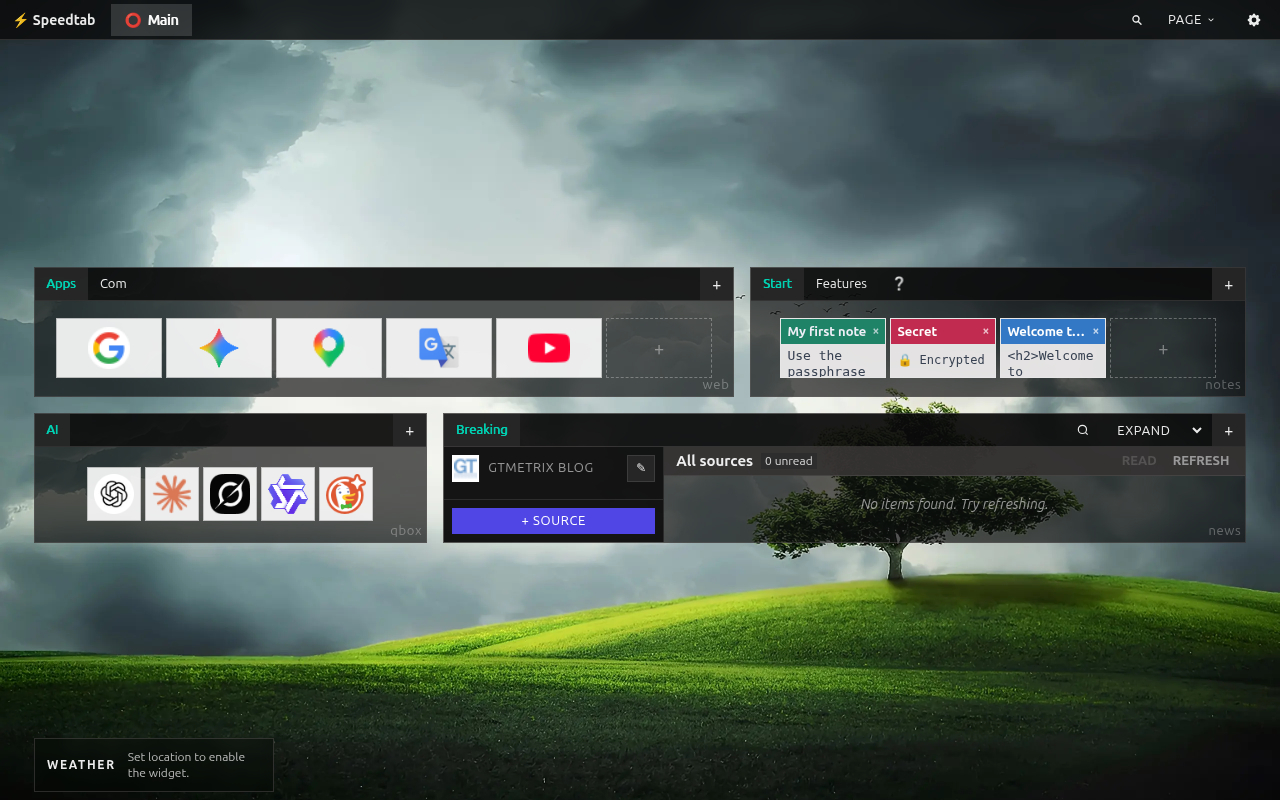Switch to the Apps tab
The height and width of the screenshot is (800, 1280).
(x=61, y=284)
